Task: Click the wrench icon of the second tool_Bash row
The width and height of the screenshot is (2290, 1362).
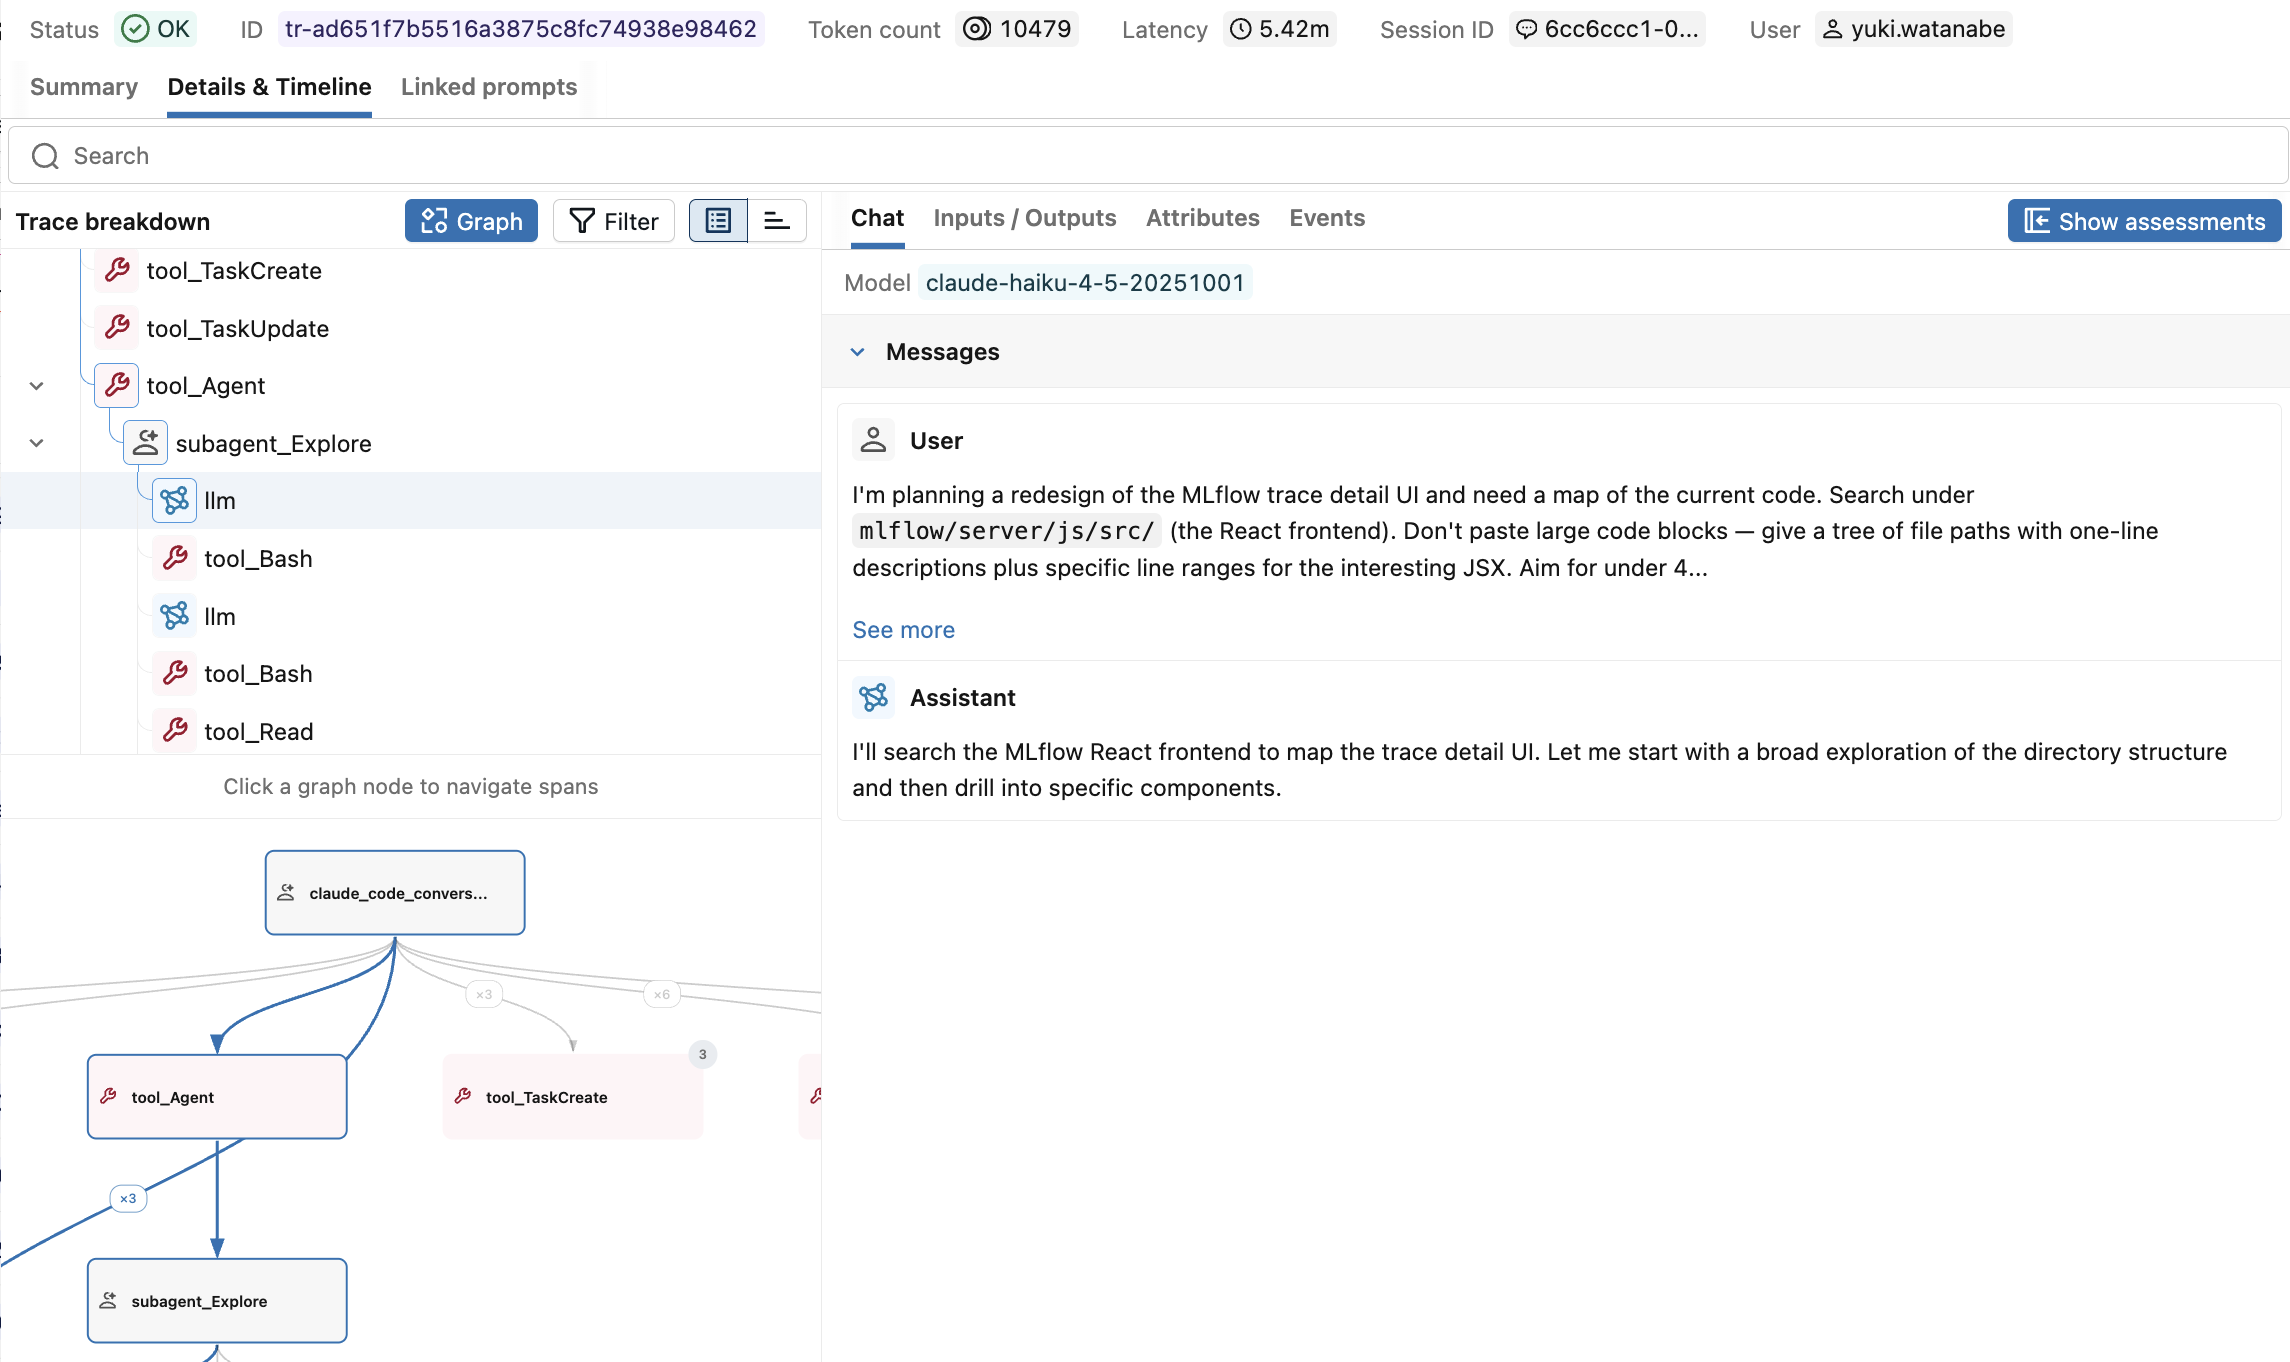Action: pos(175,673)
